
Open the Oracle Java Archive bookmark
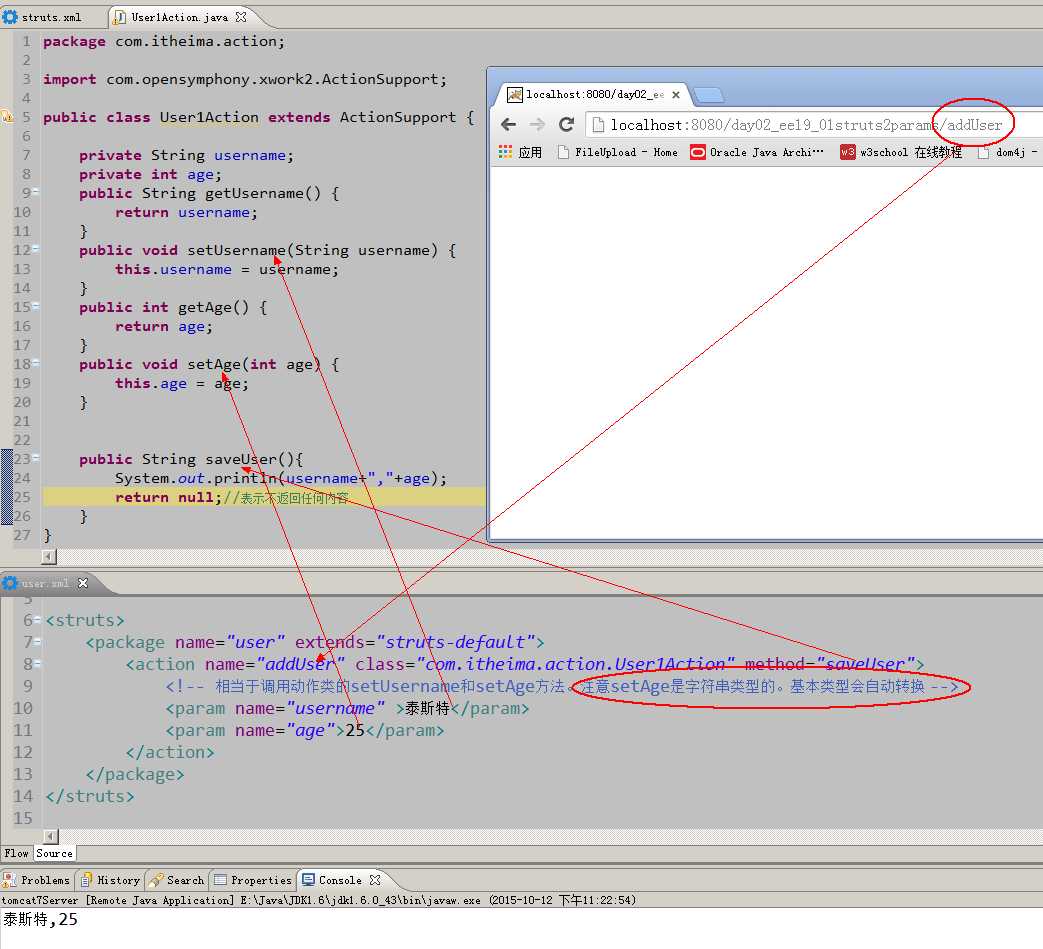tap(757, 152)
